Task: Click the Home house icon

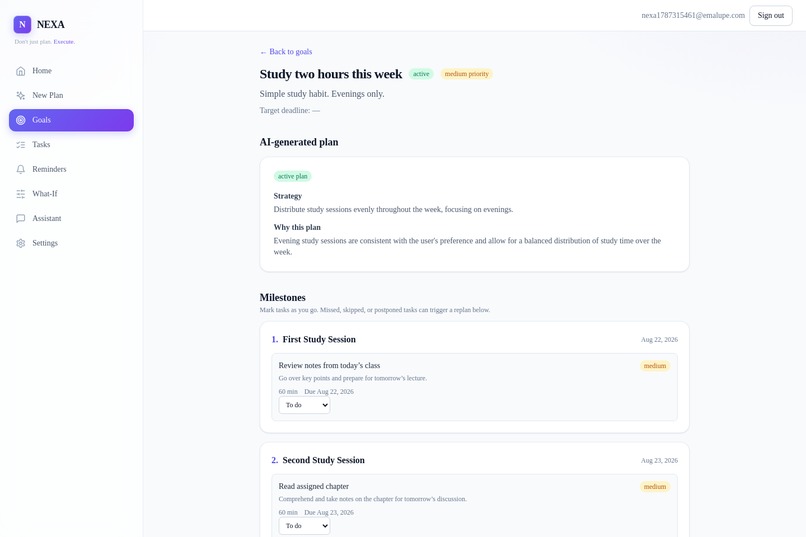Action: (x=21, y=71)
